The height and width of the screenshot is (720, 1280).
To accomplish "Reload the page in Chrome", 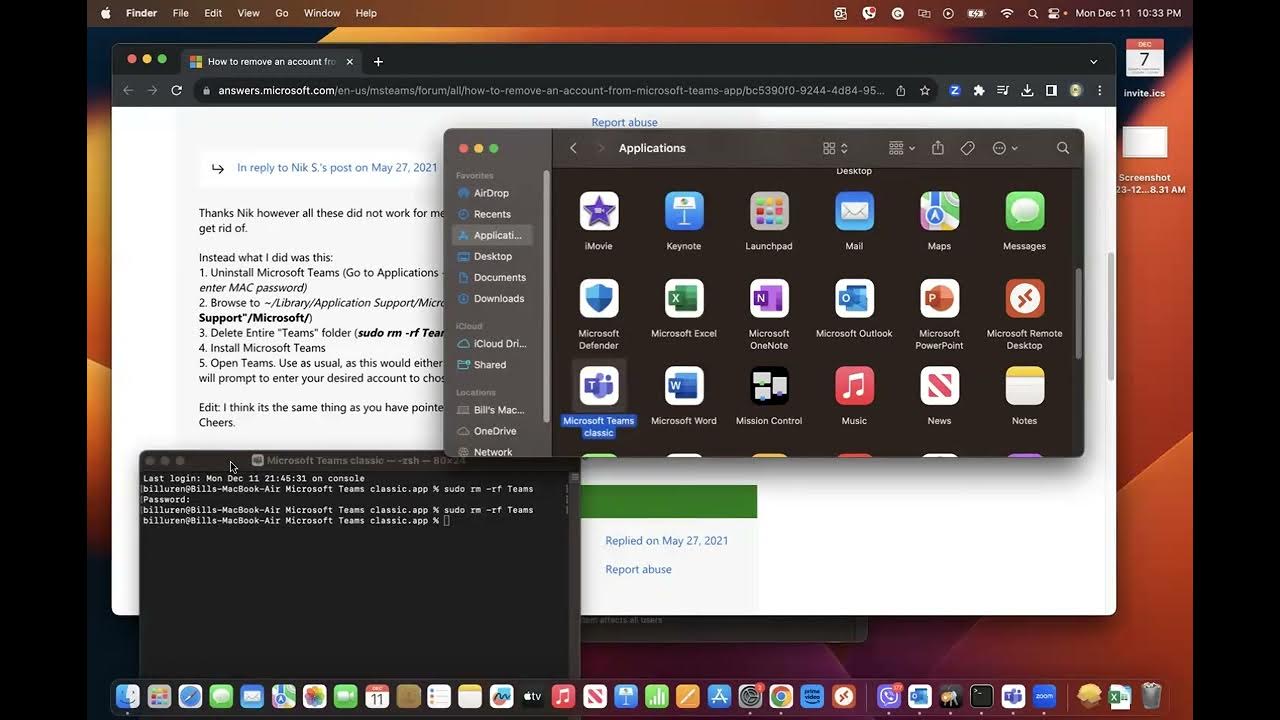I will coord(177,90).
